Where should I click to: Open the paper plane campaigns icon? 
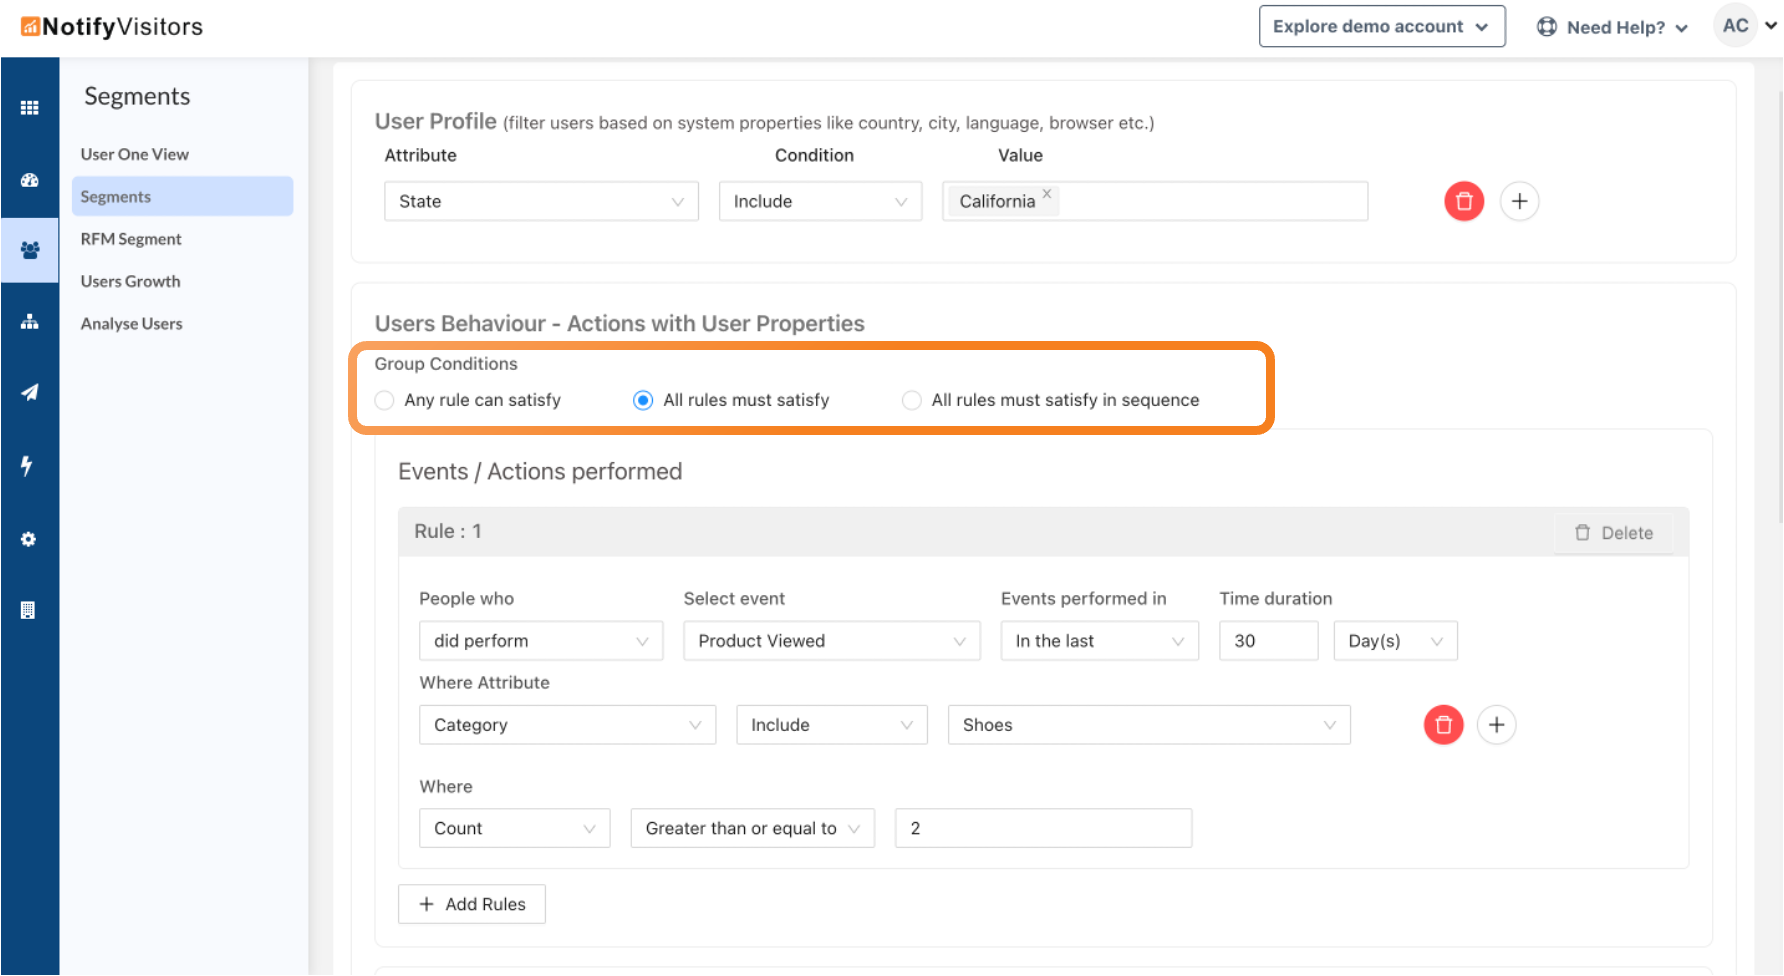(29, 392)
